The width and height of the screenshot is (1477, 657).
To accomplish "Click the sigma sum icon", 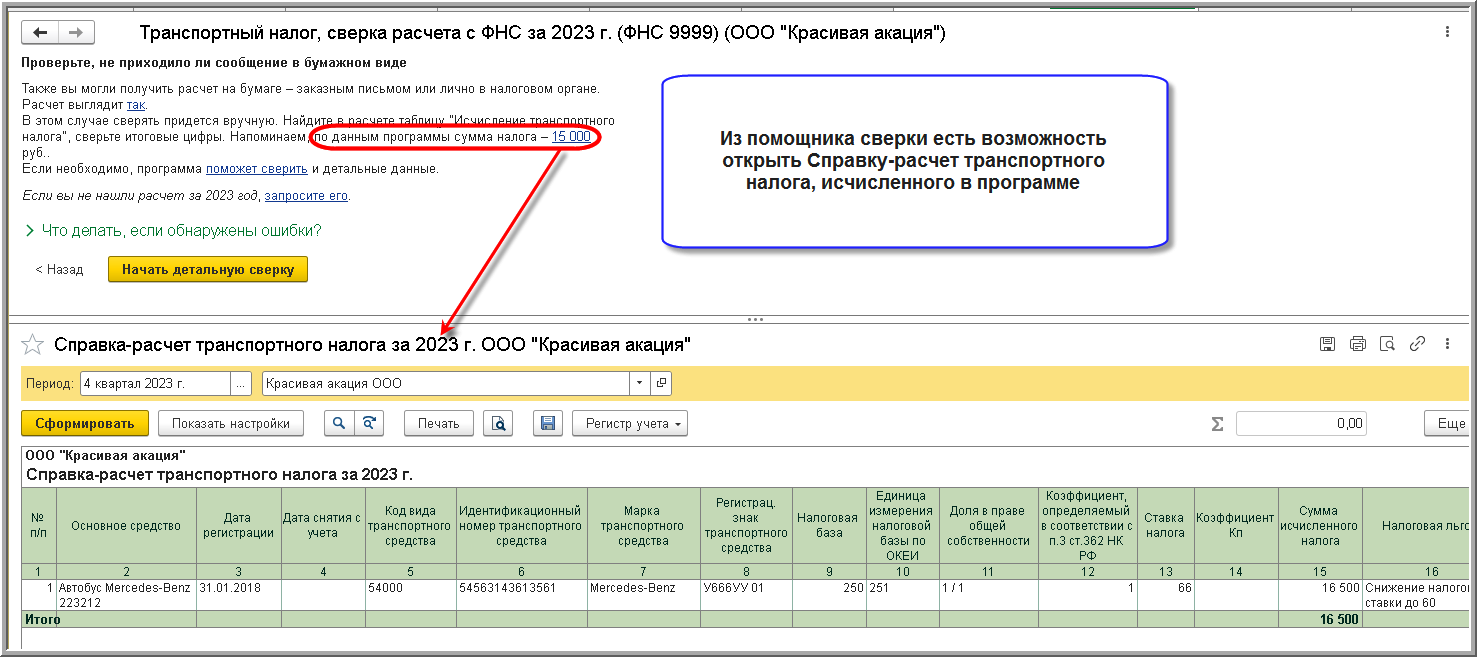I will (1217, 424).
